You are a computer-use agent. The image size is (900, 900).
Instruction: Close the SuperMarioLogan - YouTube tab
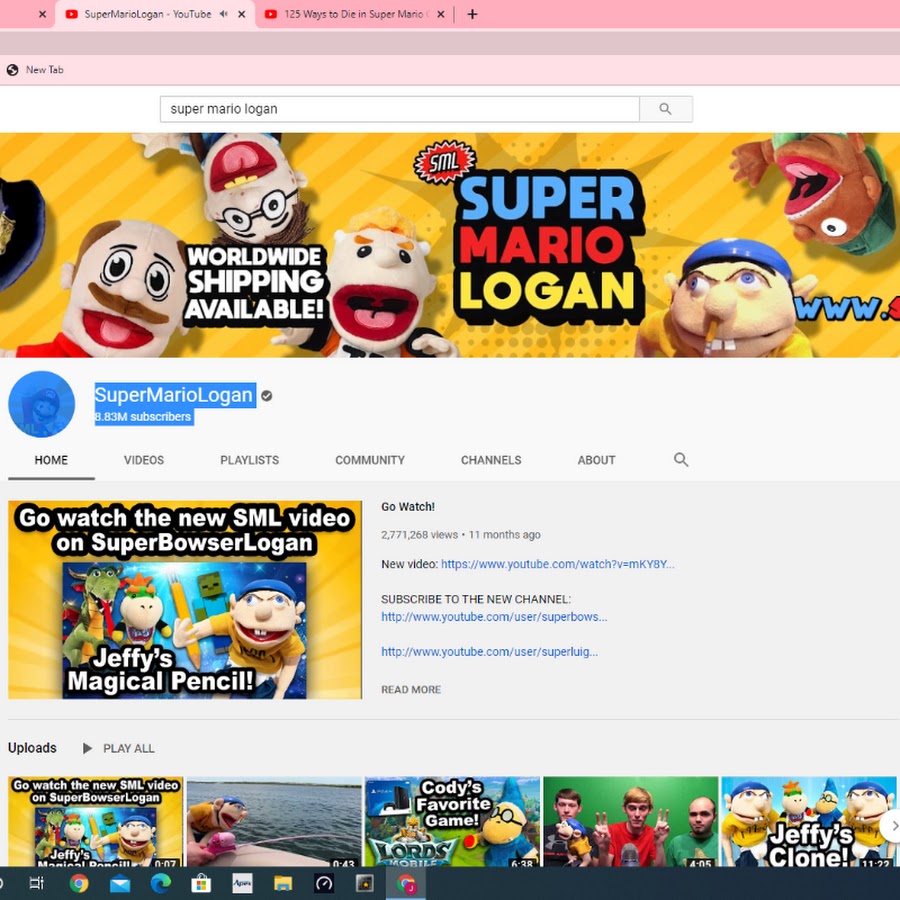coord(242,14)
